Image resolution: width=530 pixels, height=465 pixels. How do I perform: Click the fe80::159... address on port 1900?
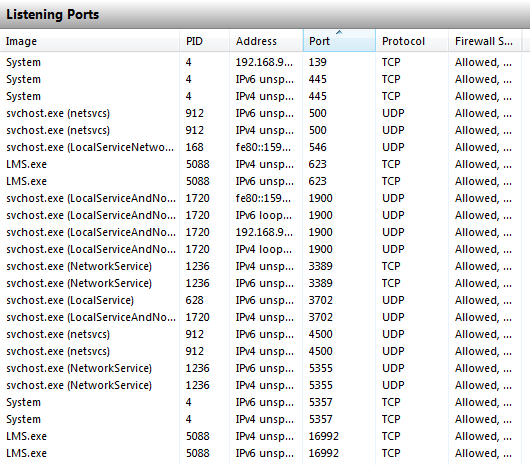[263, 198]
